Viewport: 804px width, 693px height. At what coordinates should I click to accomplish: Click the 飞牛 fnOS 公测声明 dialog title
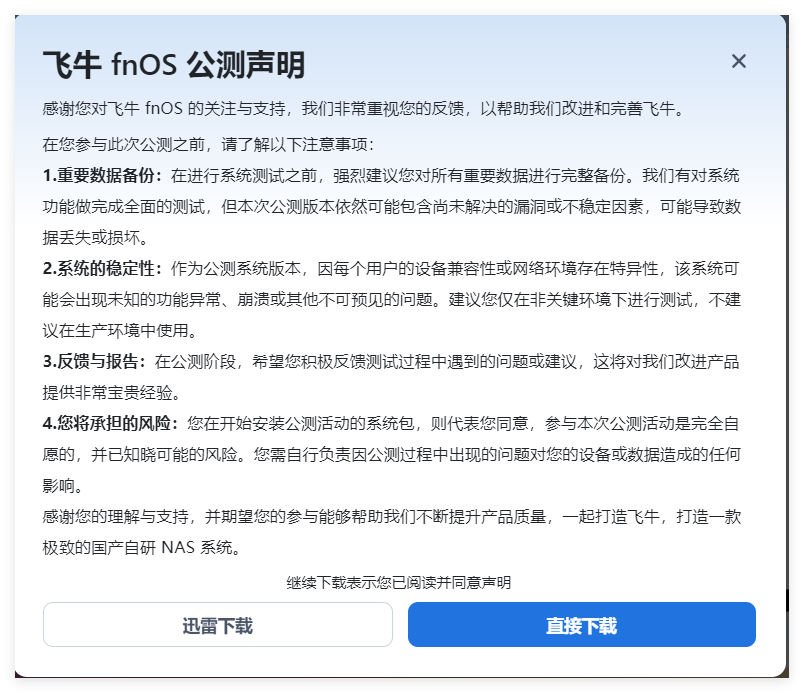click(x=174, y=65)
